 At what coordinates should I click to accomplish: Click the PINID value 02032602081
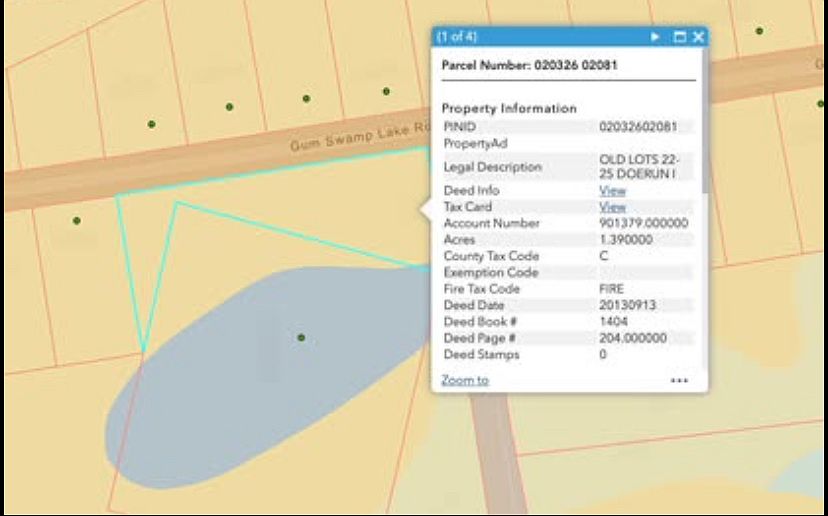pyautogui.click(x=637, y=127)
